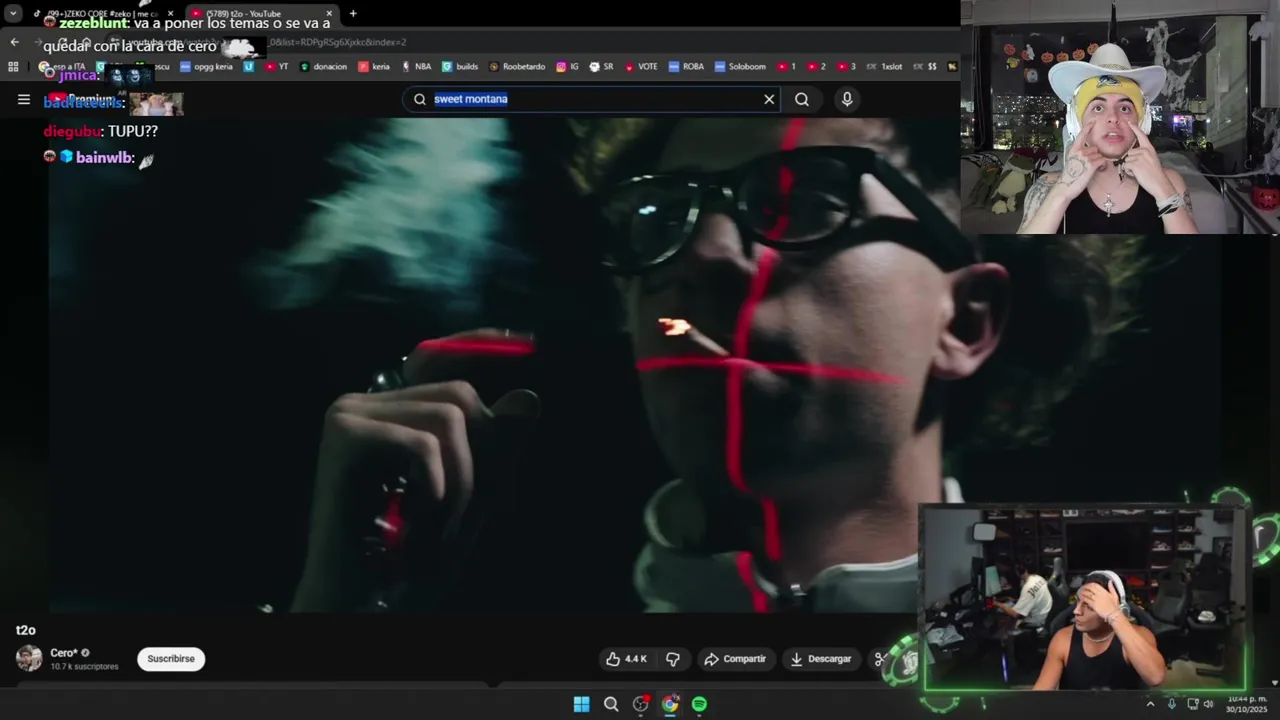Open a new browser tab
This screenshot has width=1280, height=720.
pyautogui.click(x=353, y=14)
